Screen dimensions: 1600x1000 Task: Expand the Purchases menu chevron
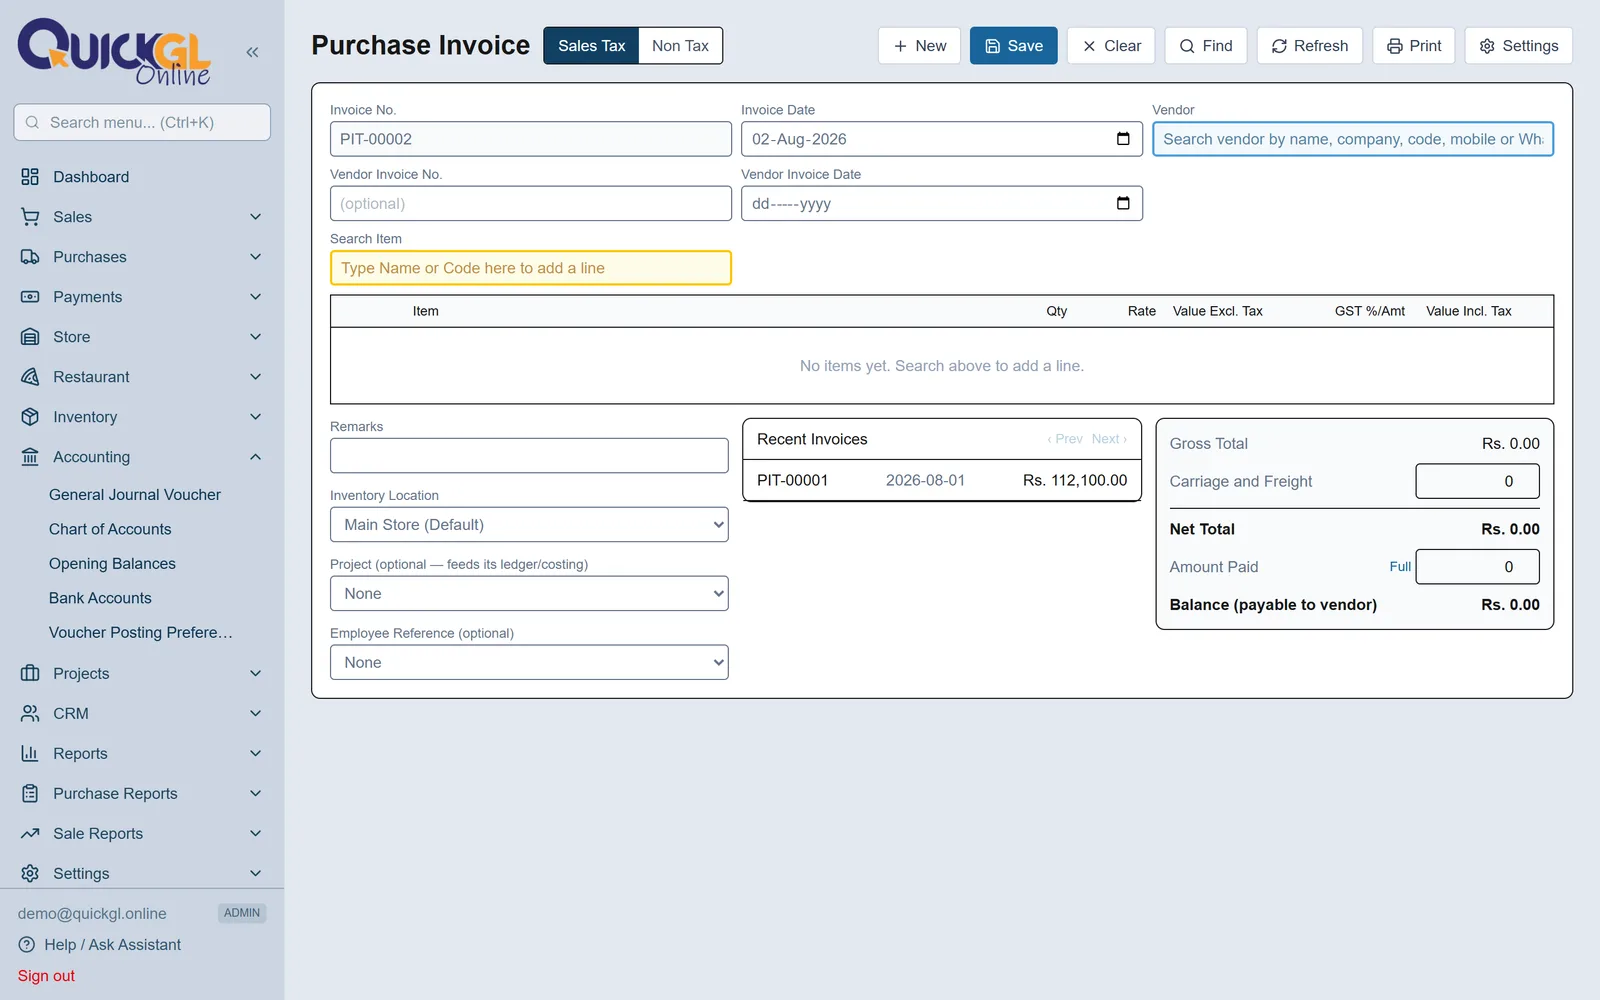256,257
